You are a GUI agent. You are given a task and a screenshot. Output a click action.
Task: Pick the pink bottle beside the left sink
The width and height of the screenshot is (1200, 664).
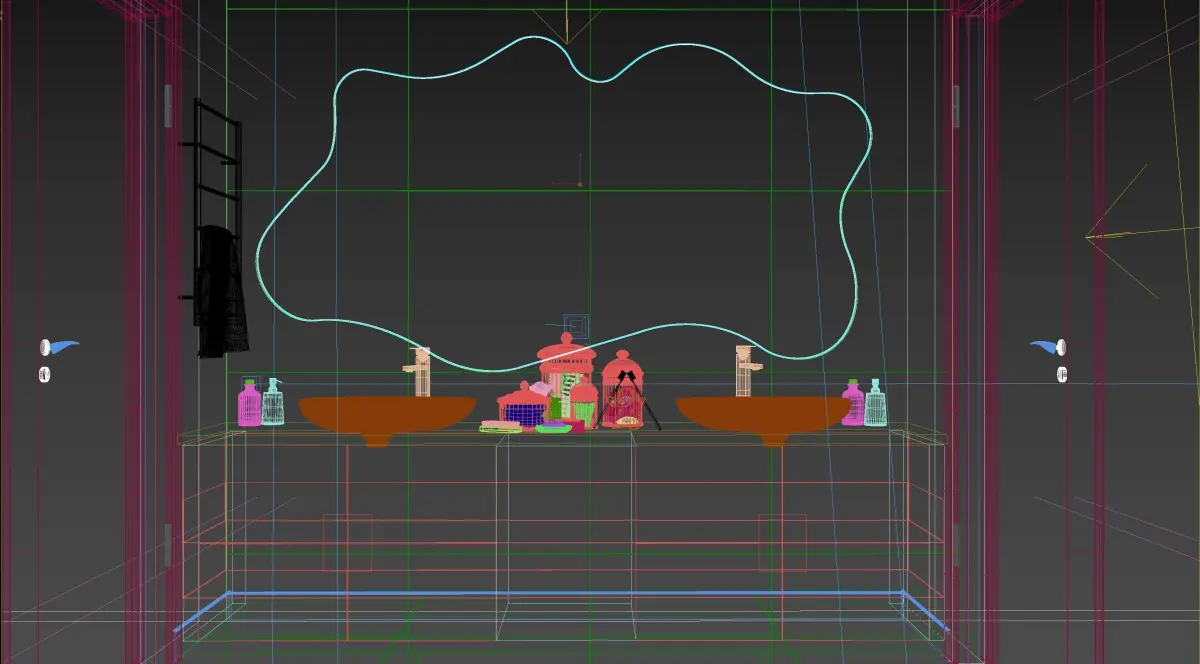(249, 402)
